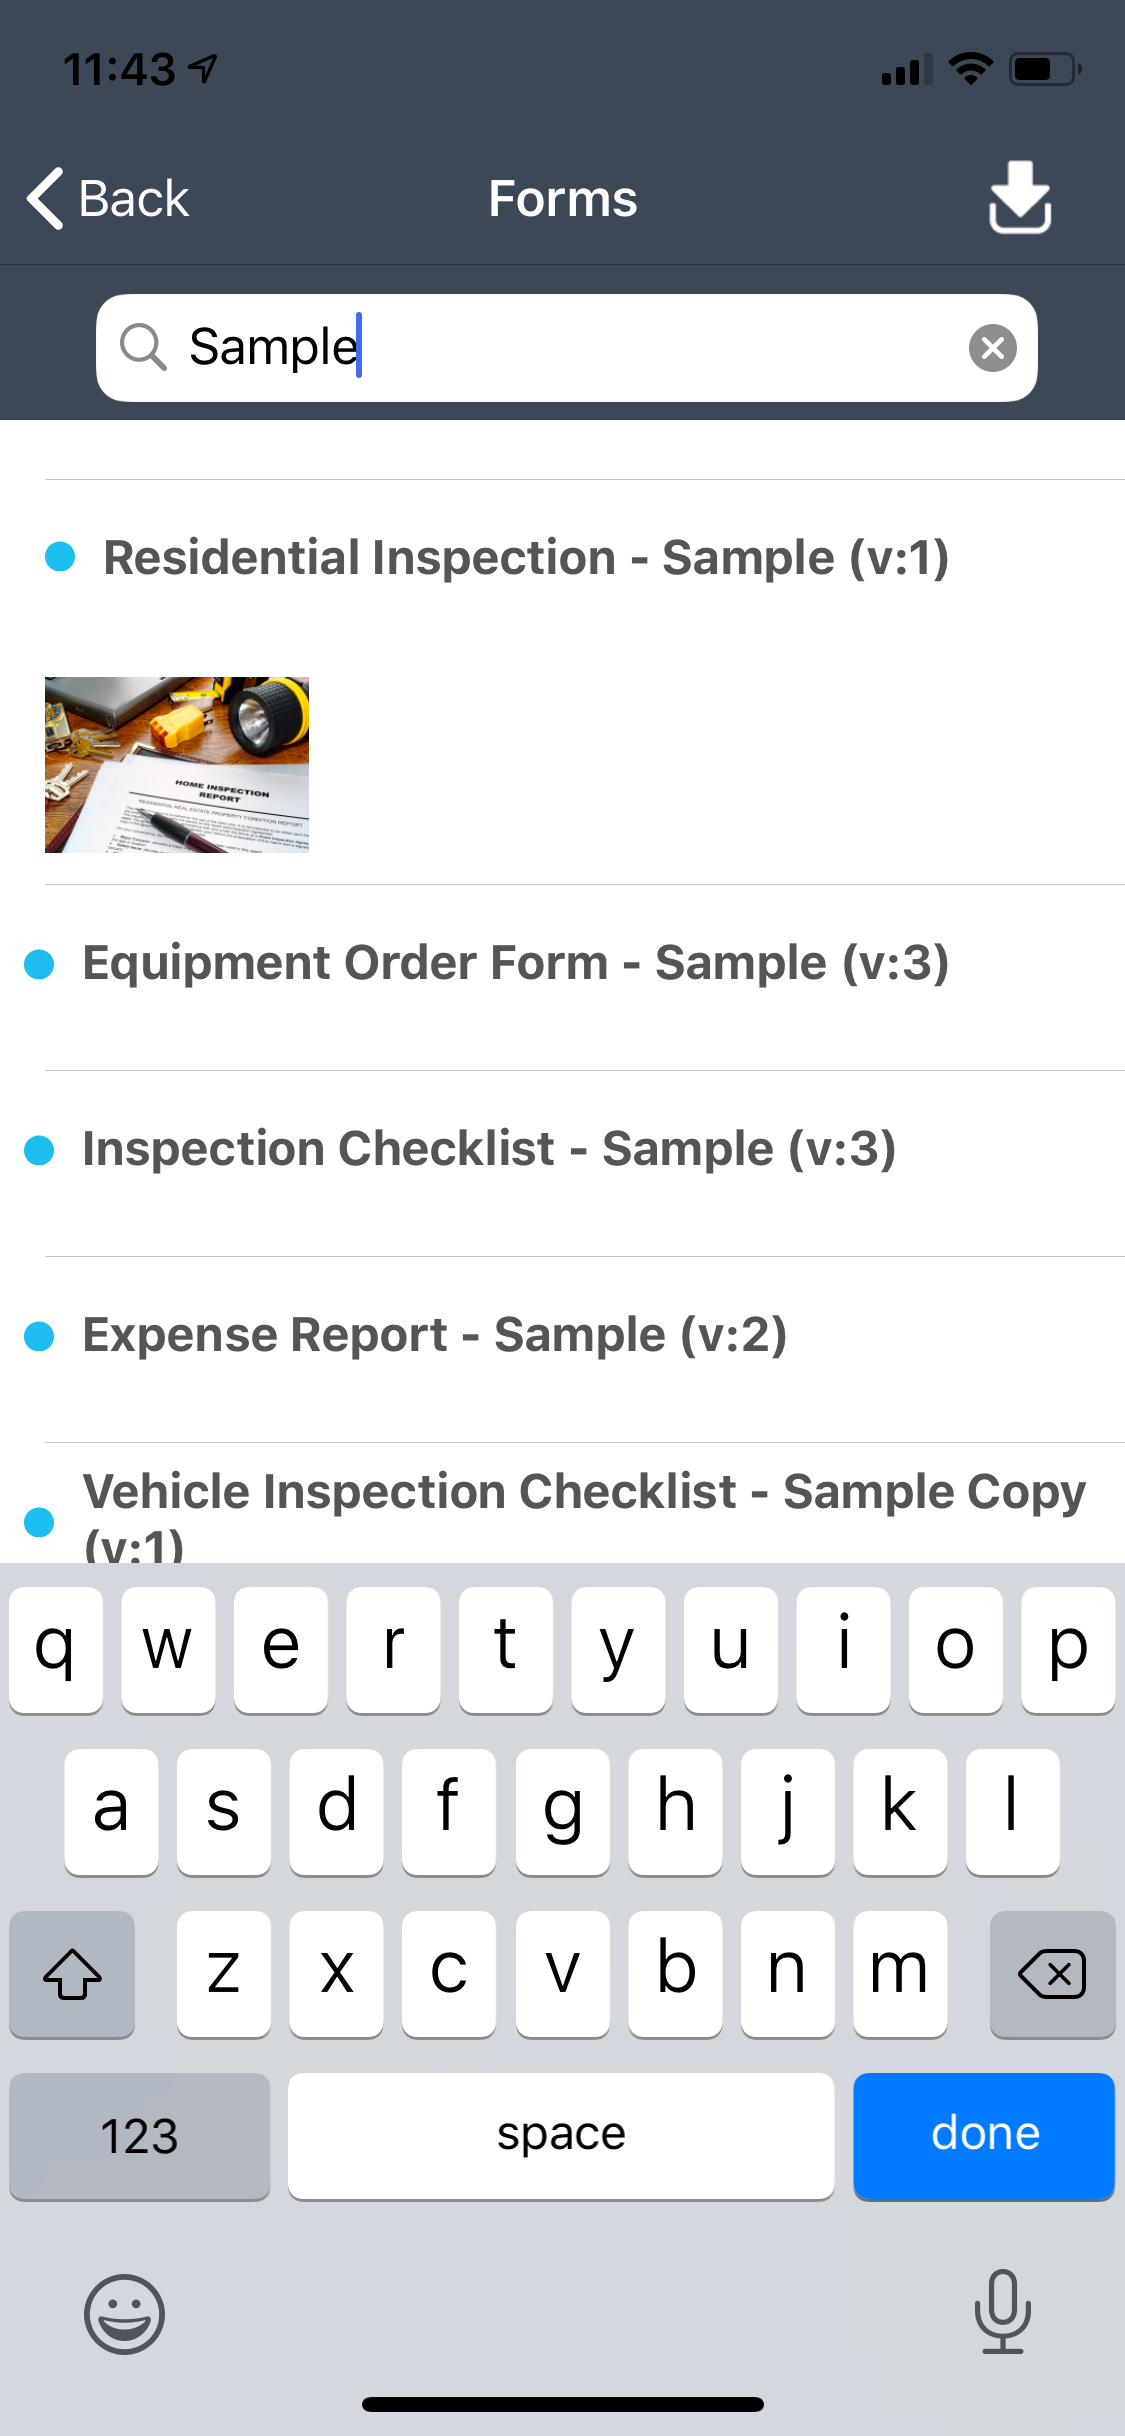
Task: Open Equipment Order Form - Sample
Action: click(x=516, y=962)
